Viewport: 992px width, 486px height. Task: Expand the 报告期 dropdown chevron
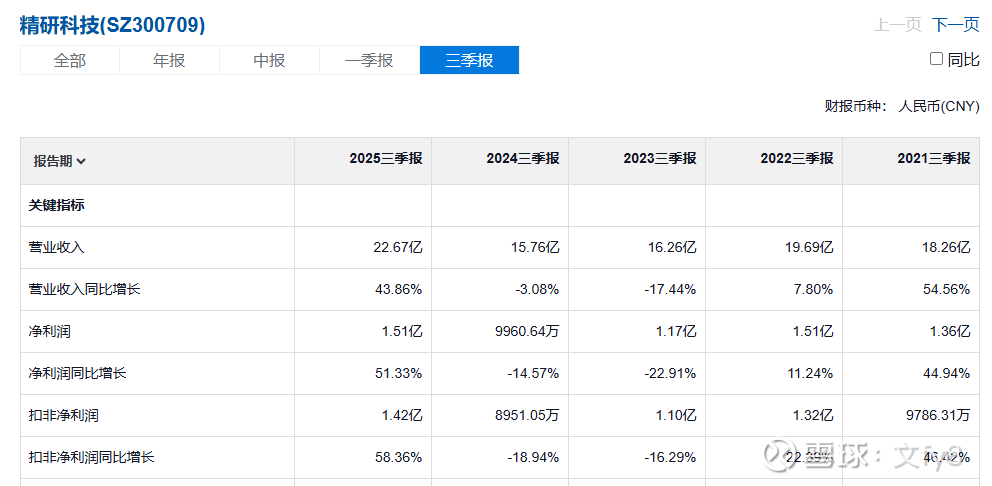(81, 161)
